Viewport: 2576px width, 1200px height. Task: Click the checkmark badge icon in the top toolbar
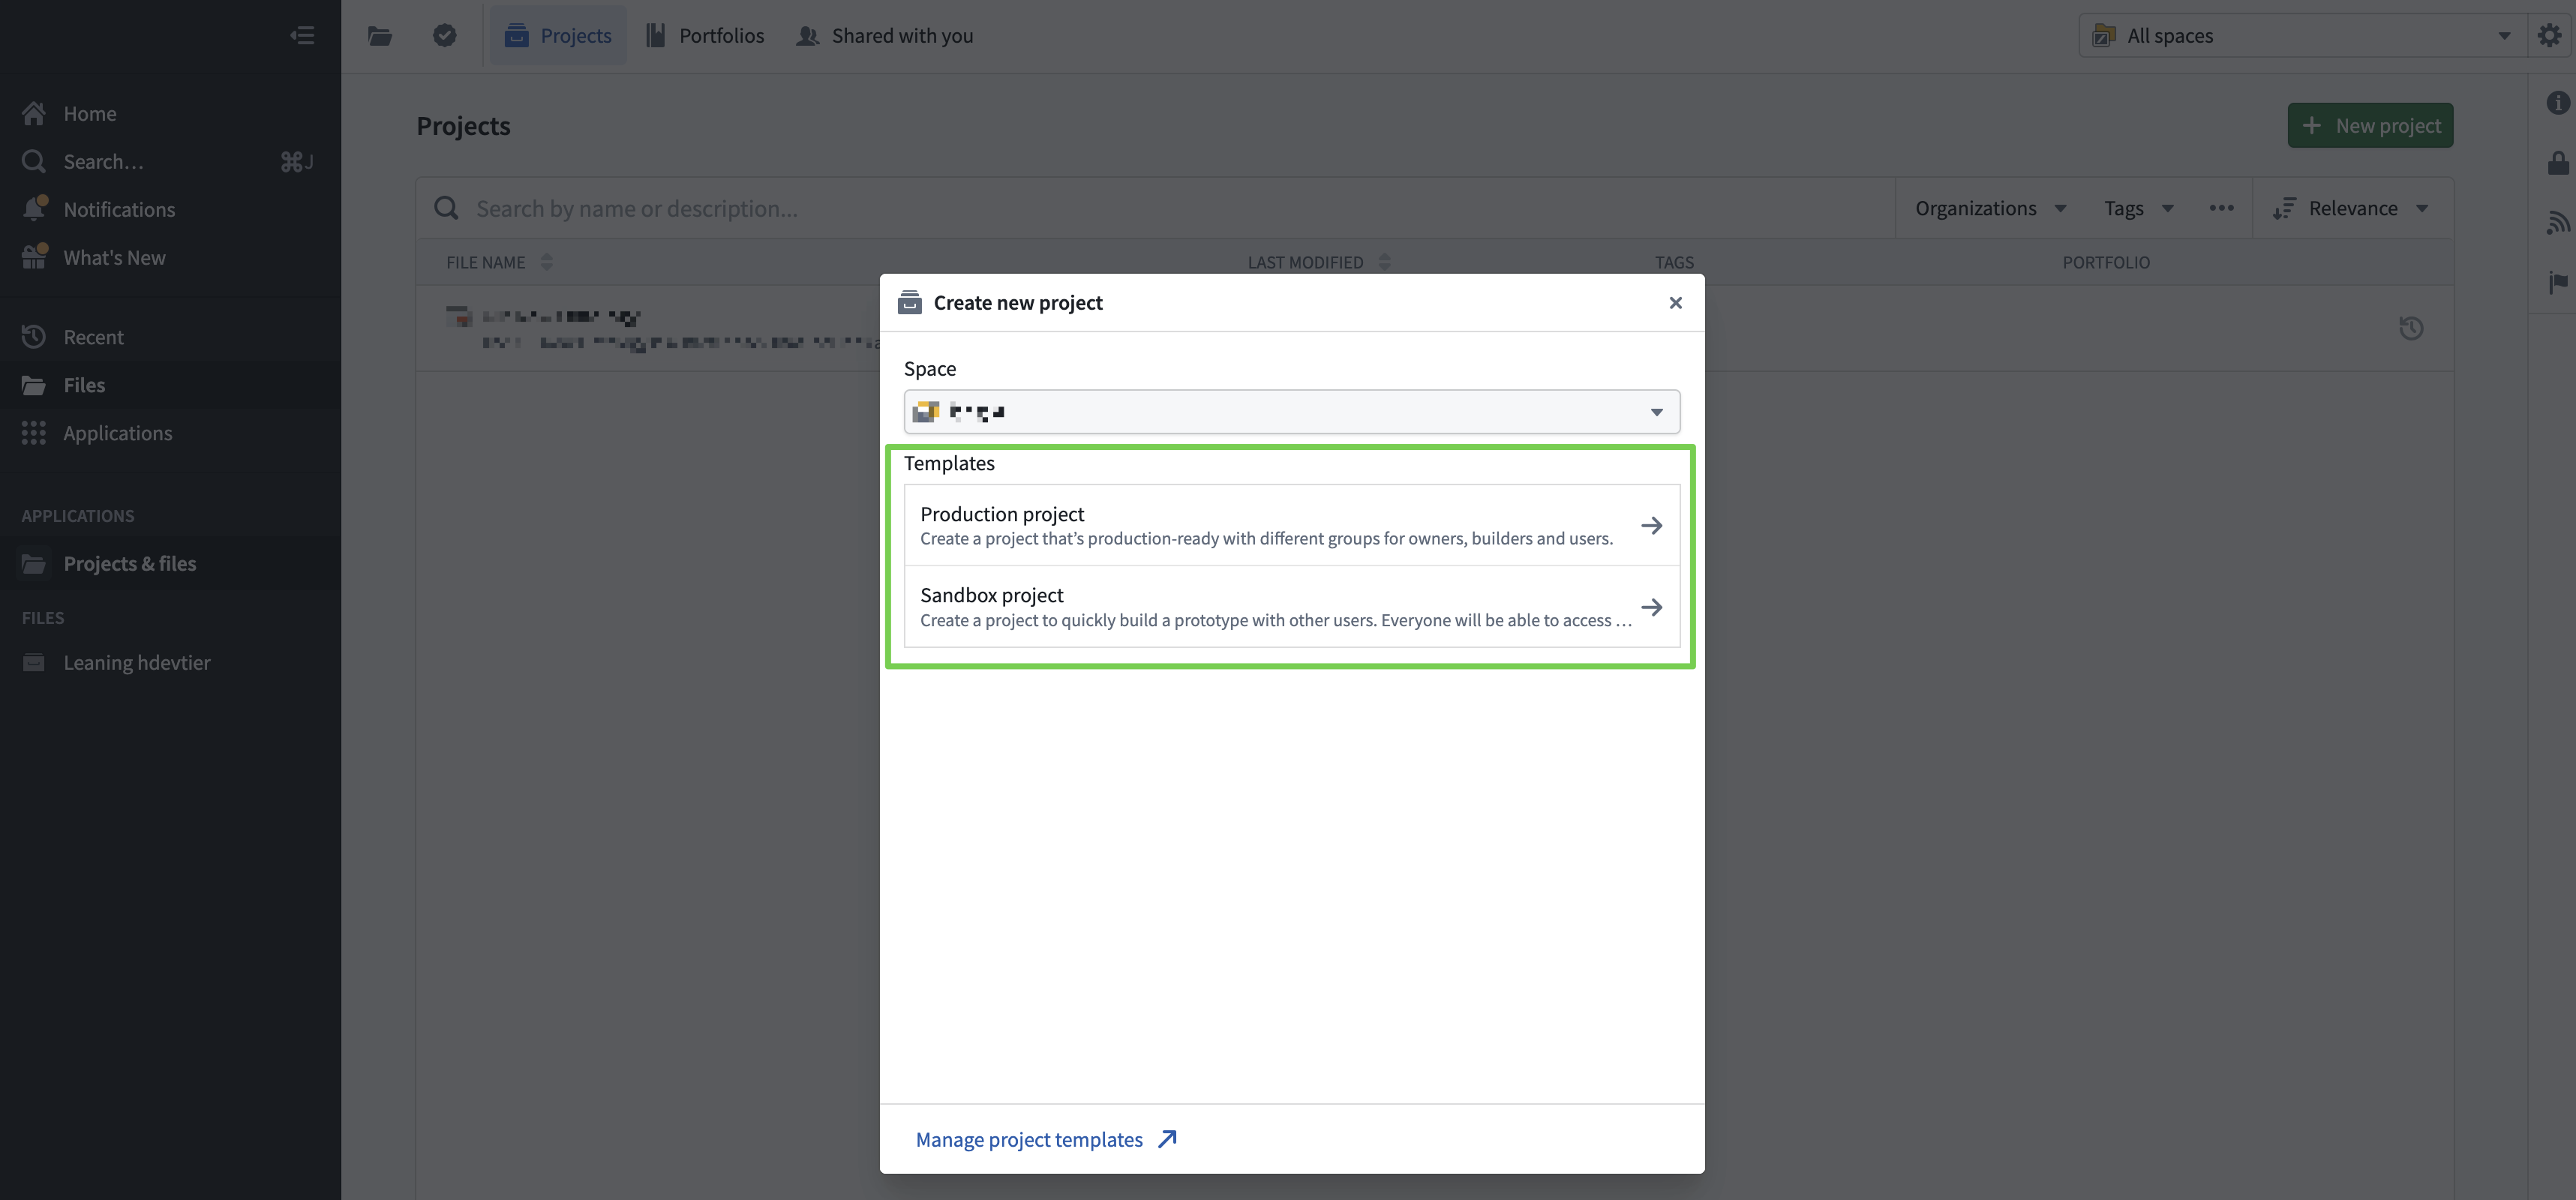pos(444,36)
